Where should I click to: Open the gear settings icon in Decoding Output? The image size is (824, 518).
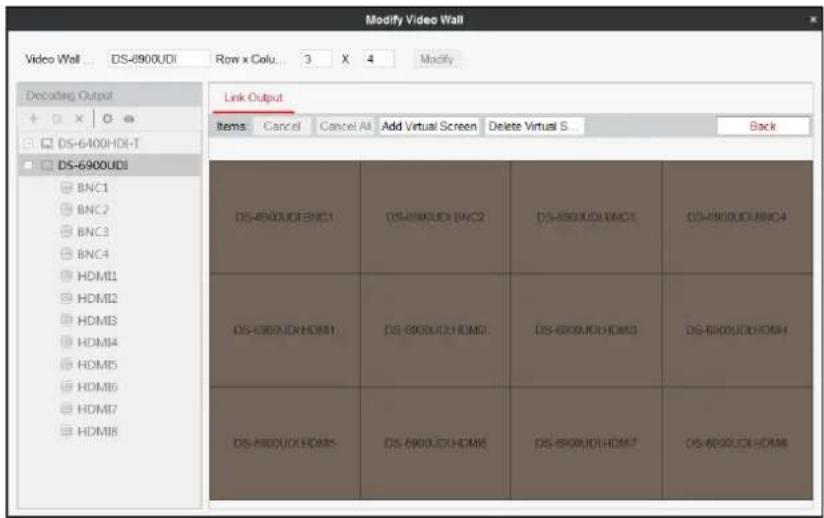[x=108, y=119]
